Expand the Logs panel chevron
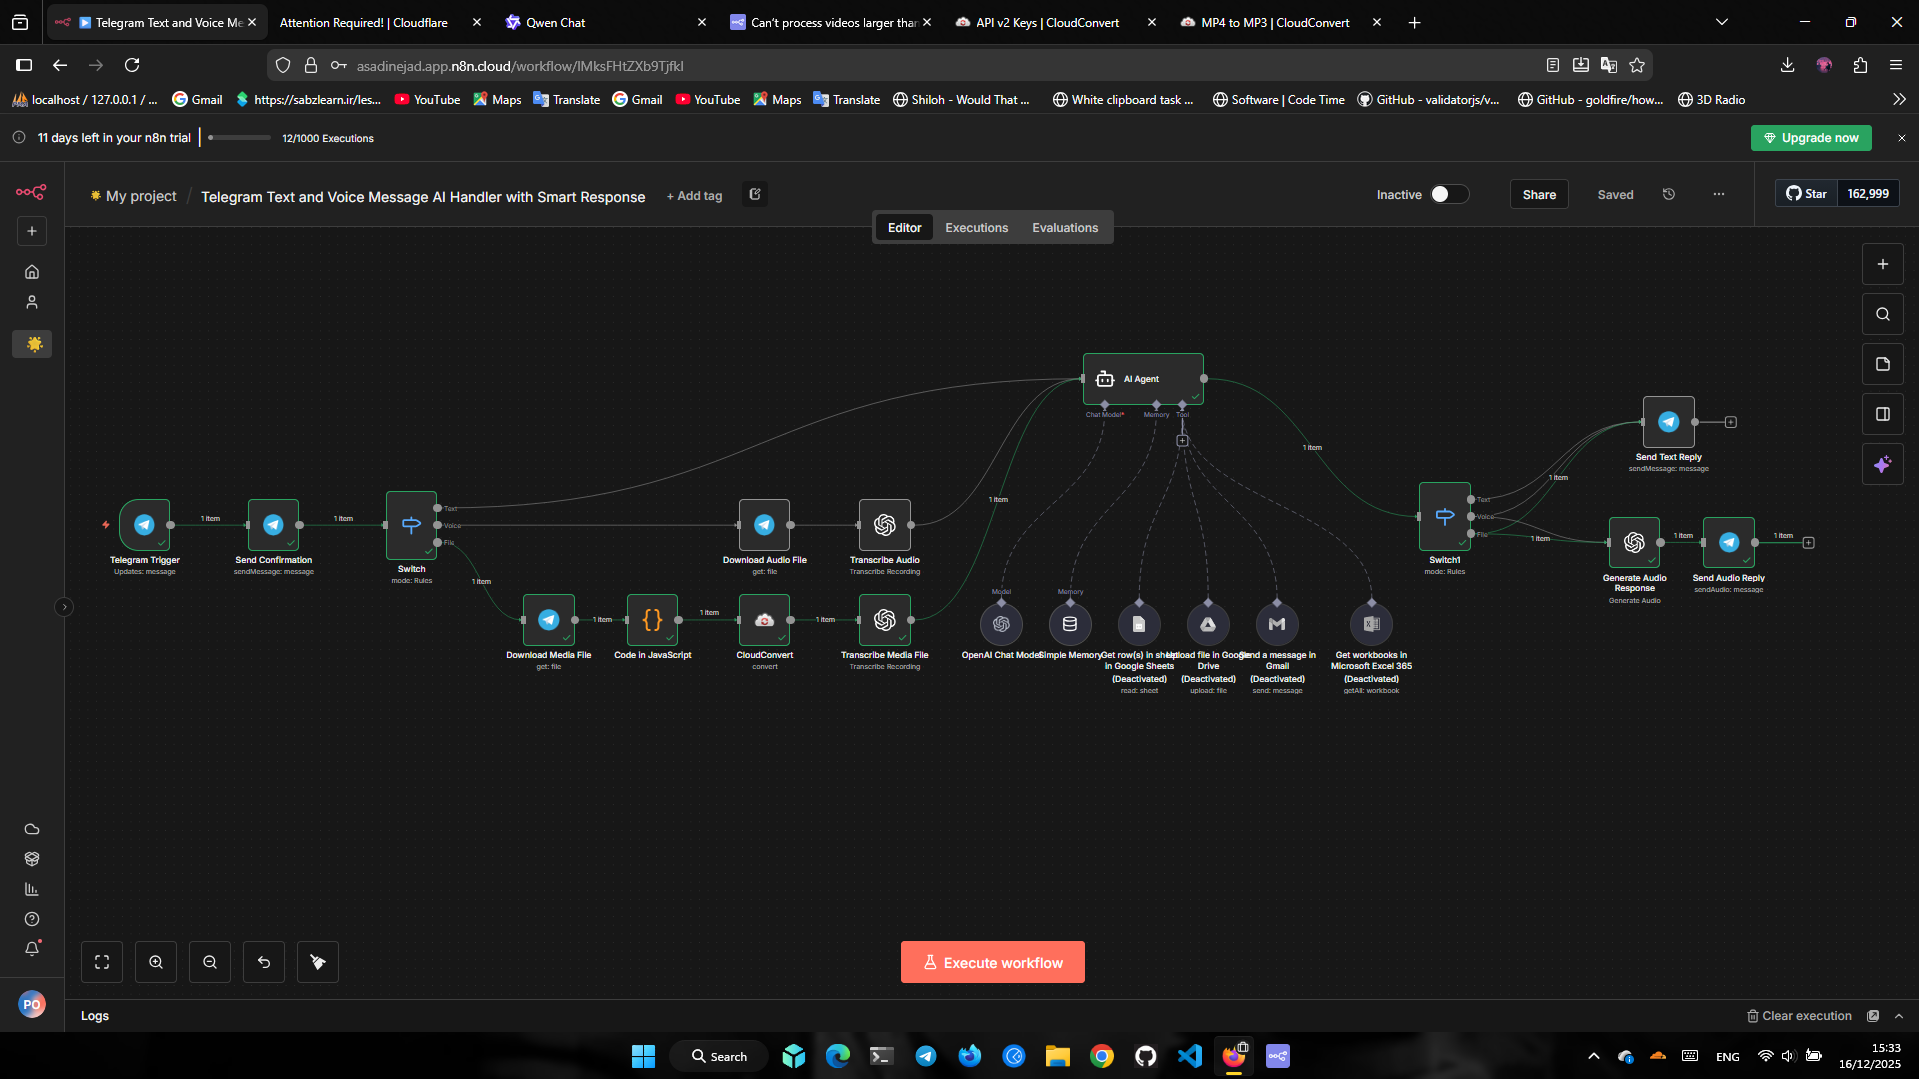This screenshot has height=1079, width=1919. [x=1899, y=1016]
